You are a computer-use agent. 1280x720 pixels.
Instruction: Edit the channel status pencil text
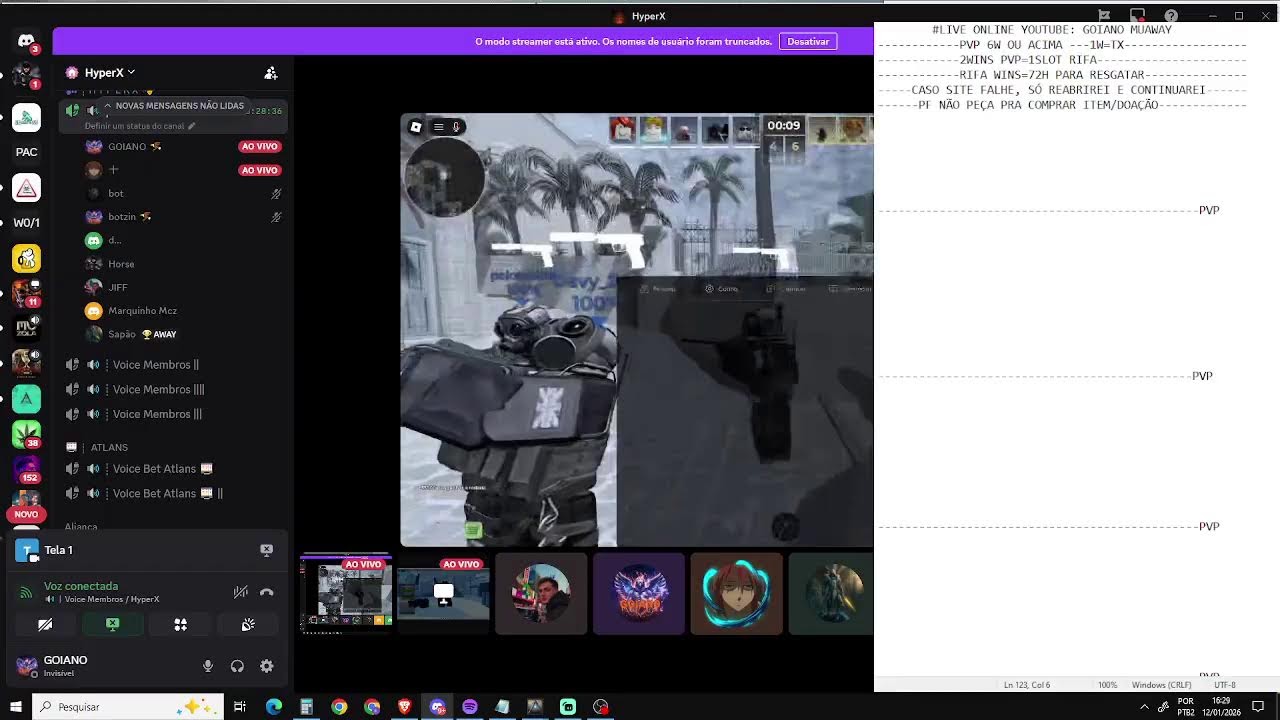coord(140,126)
